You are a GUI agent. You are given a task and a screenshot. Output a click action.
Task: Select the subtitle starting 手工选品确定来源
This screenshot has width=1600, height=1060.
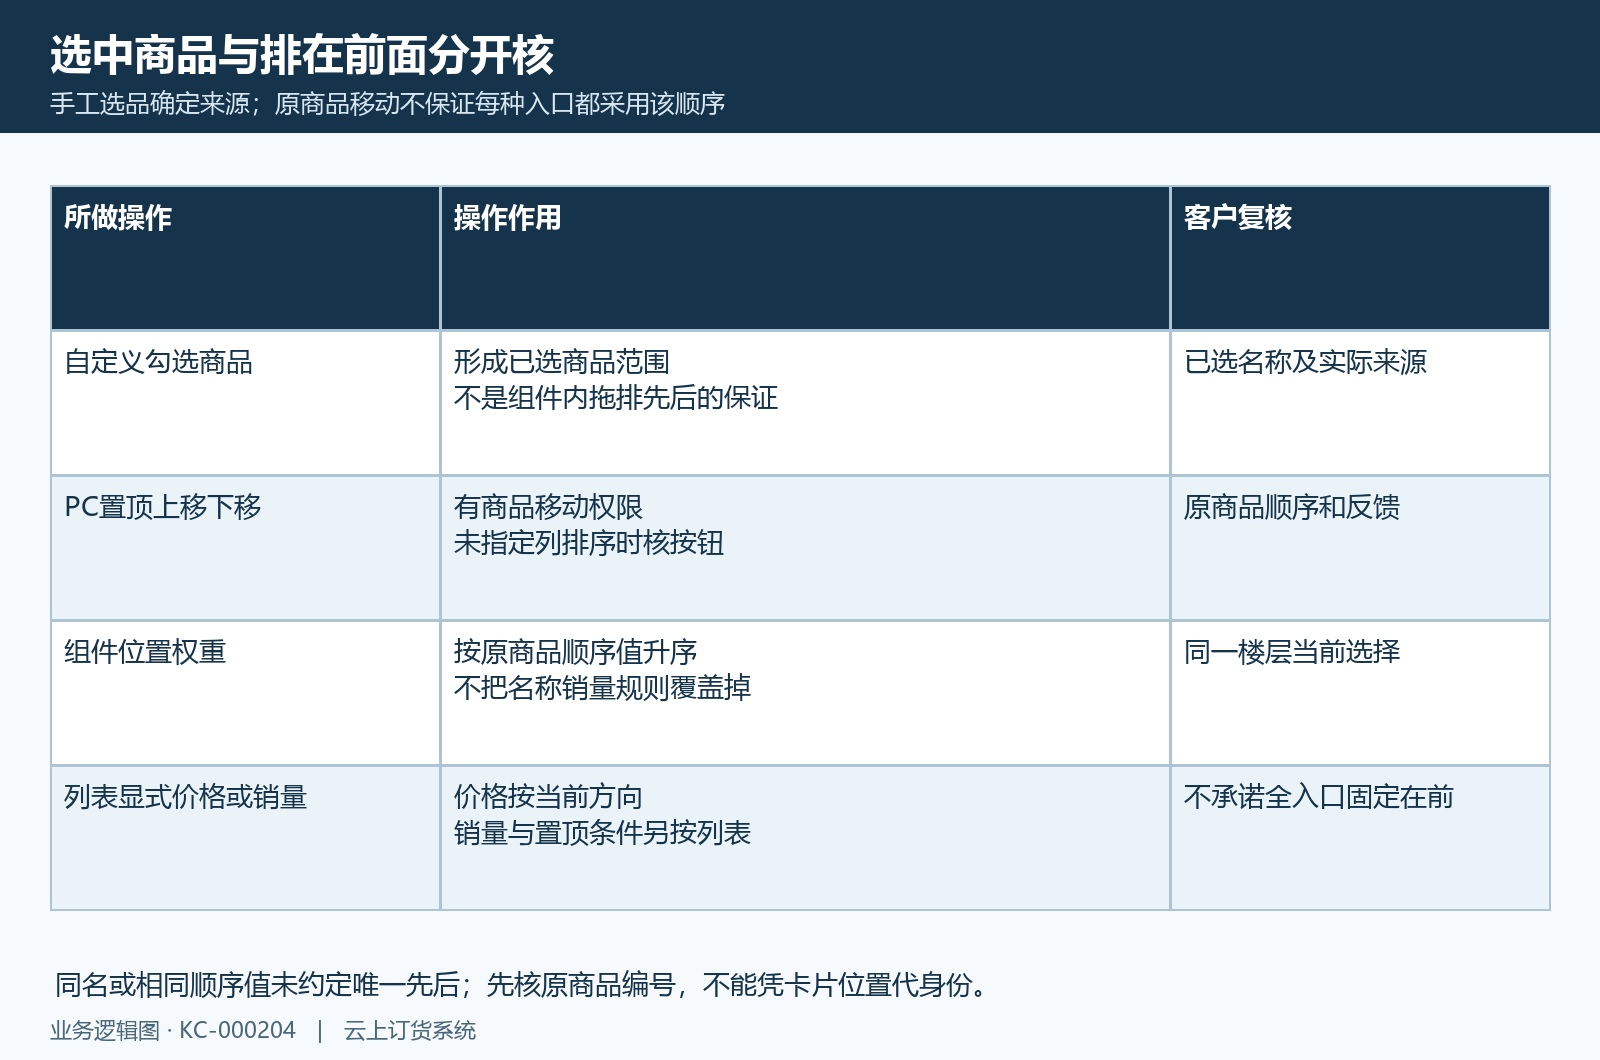coord(387,104)
